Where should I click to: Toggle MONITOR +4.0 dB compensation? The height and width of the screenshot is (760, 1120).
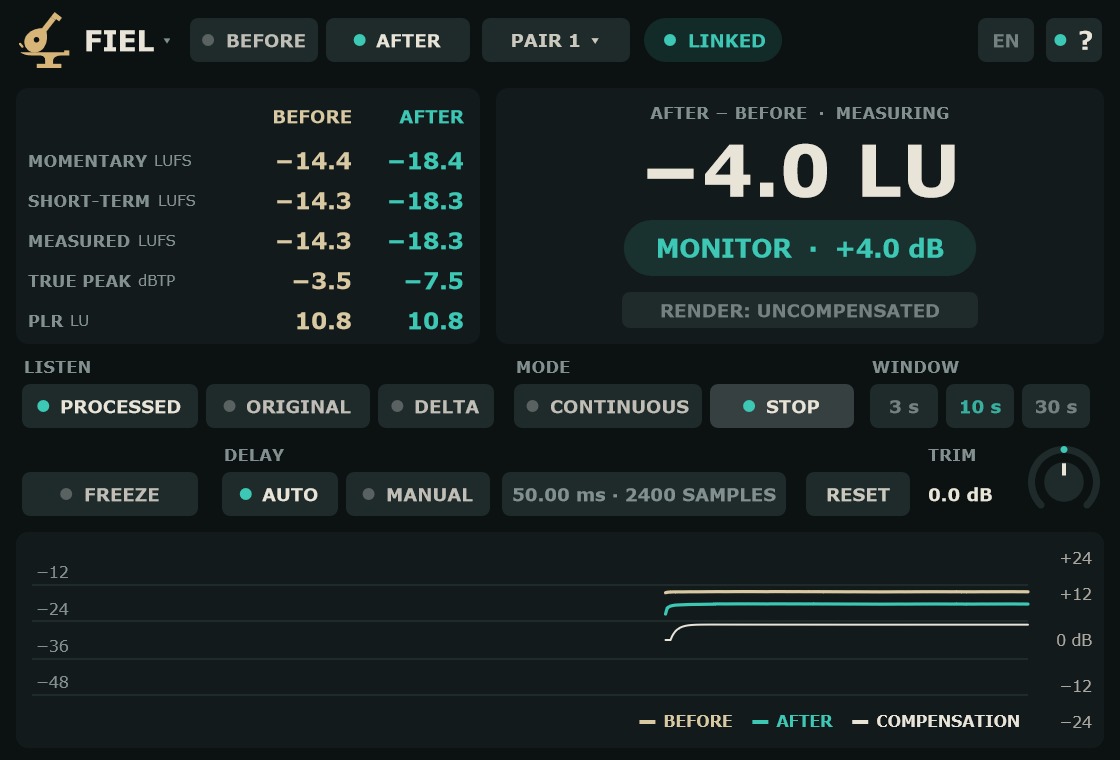click(800, 249)
